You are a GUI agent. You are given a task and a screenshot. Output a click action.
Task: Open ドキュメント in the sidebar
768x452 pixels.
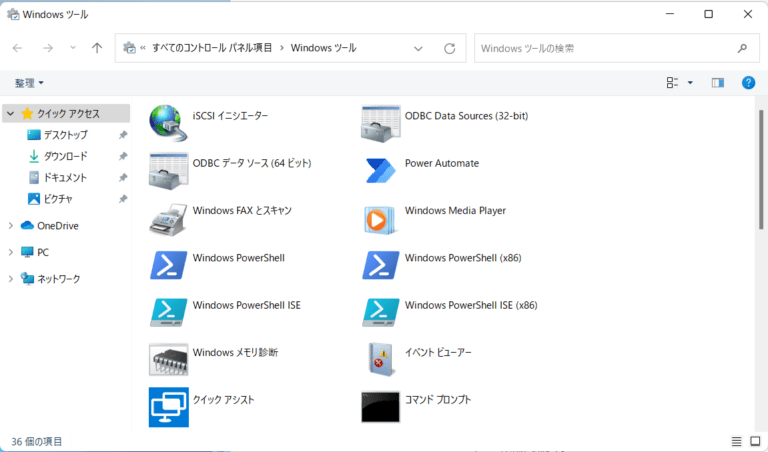[66, 177]
